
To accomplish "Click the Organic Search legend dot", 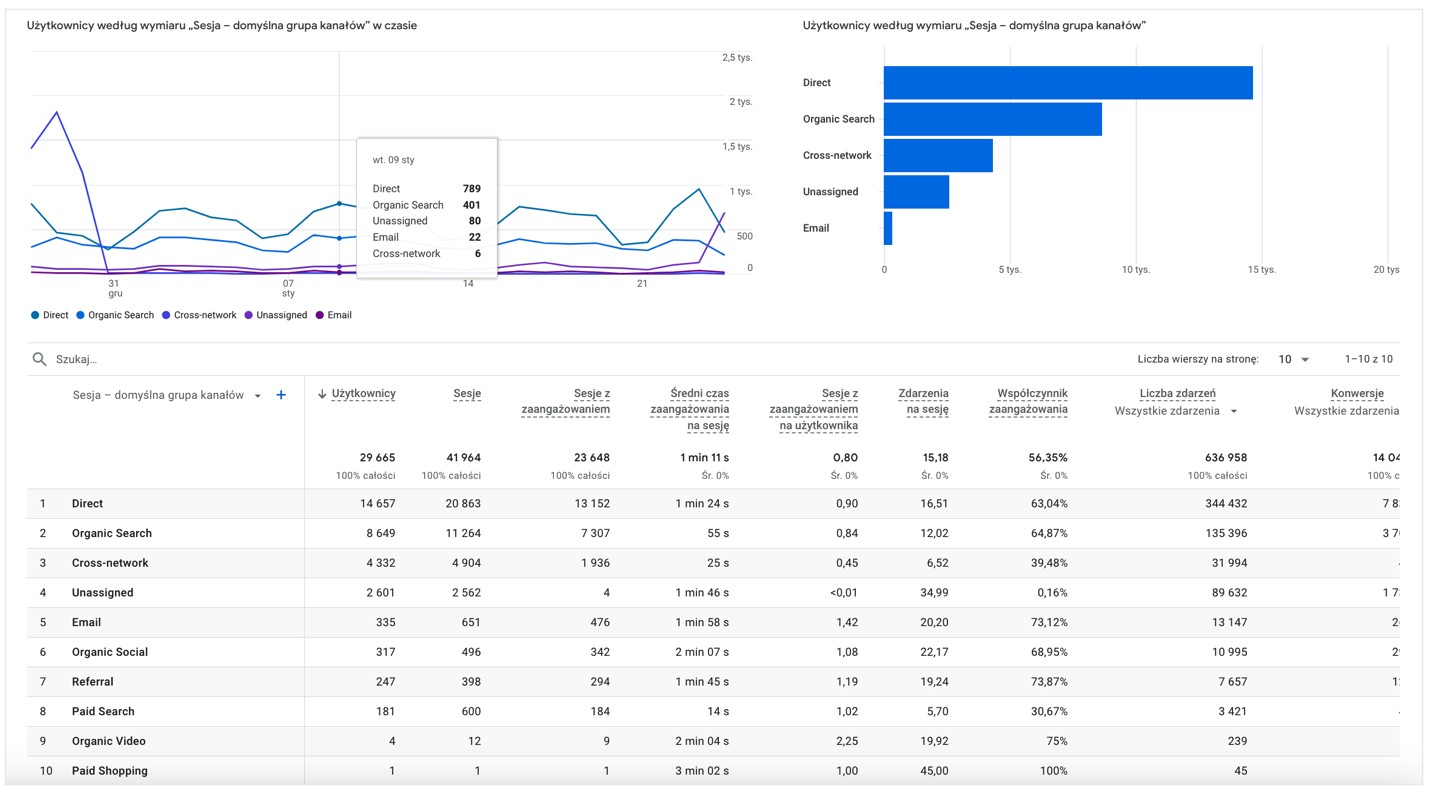I will point(81,315).
